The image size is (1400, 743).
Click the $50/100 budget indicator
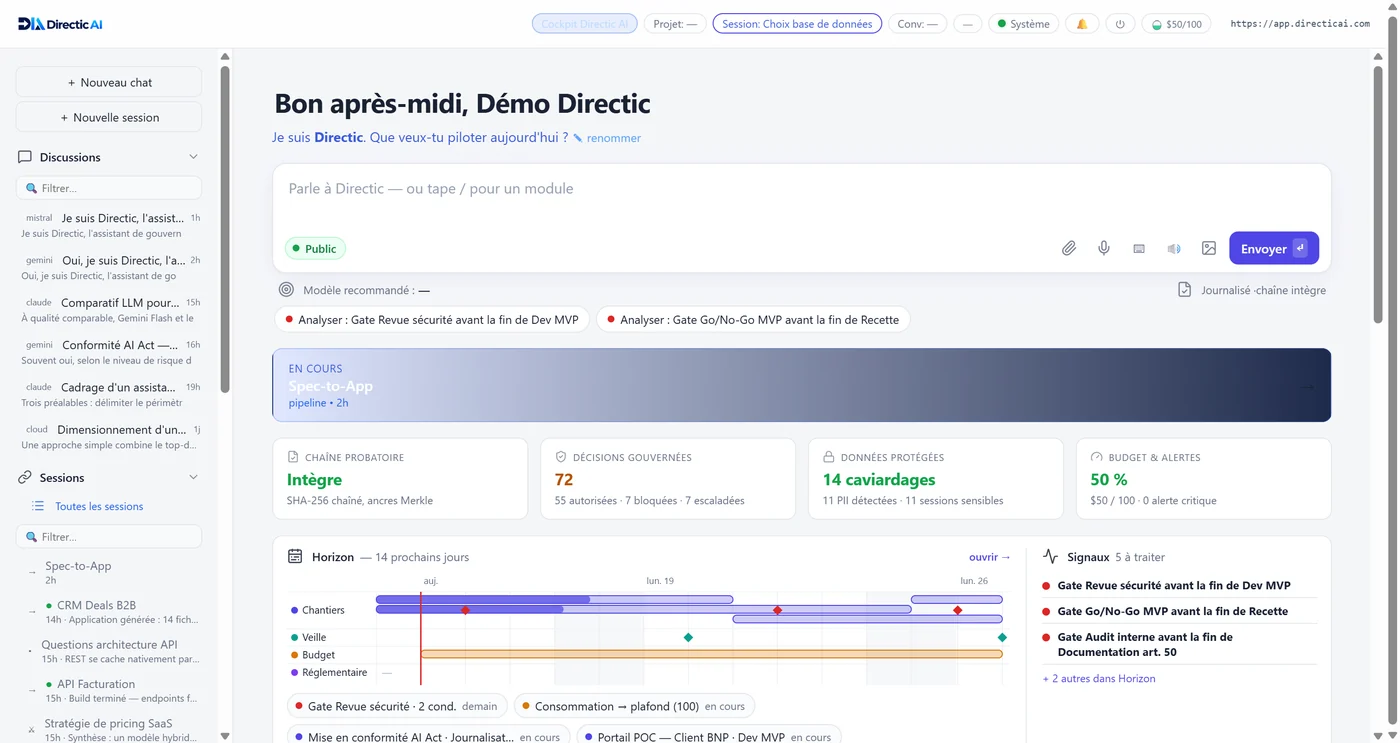(x=1176, y=24)
